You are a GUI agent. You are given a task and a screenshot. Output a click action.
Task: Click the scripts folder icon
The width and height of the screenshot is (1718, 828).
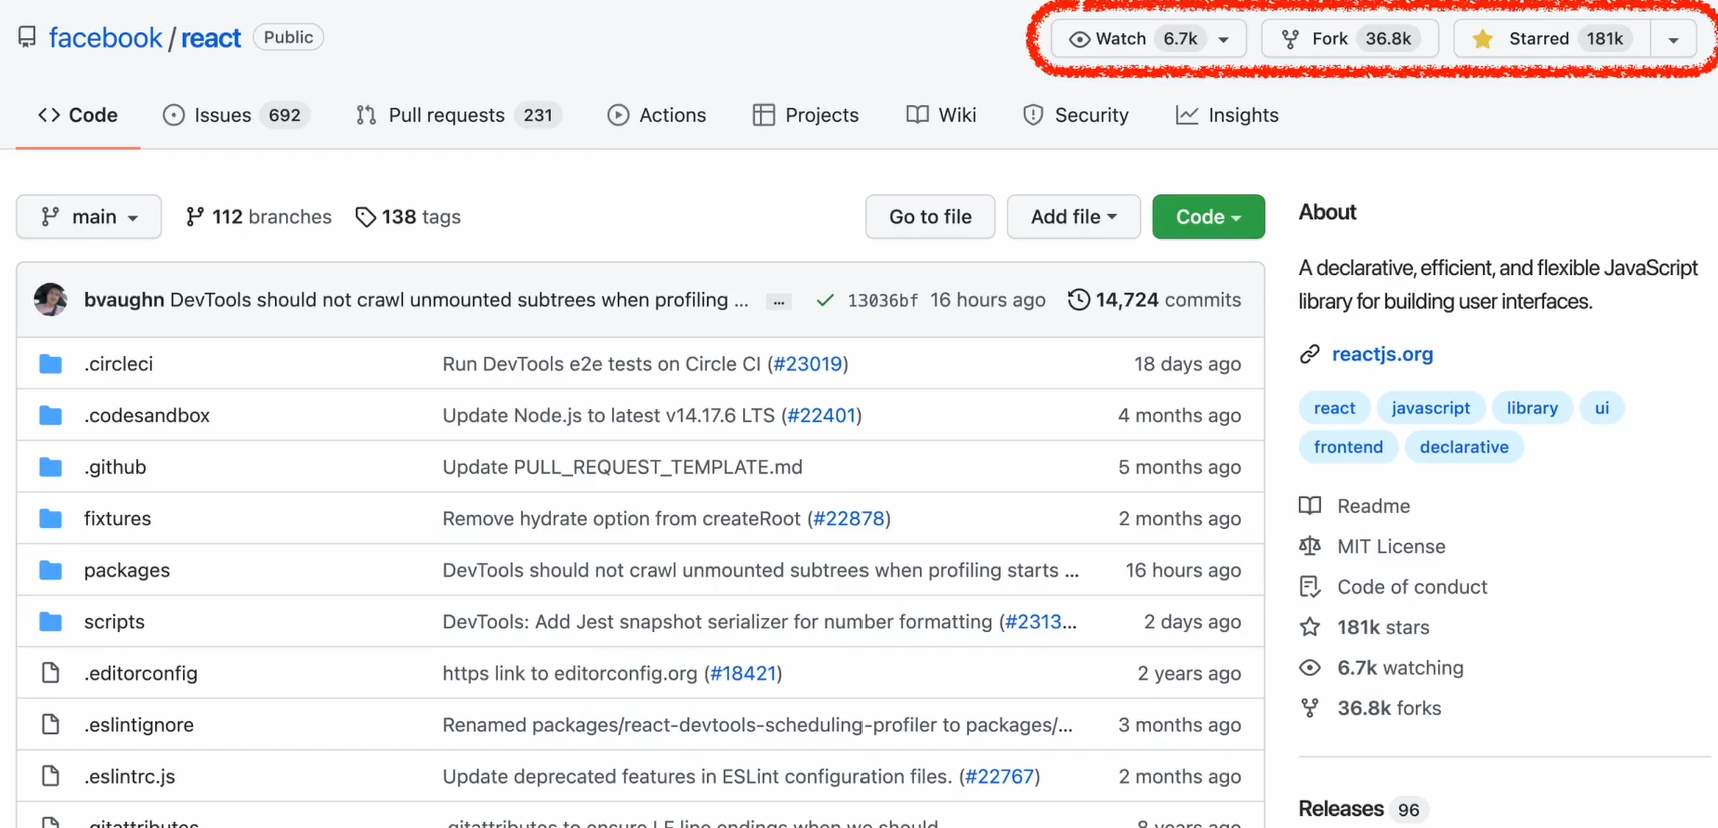click(50, 621)
